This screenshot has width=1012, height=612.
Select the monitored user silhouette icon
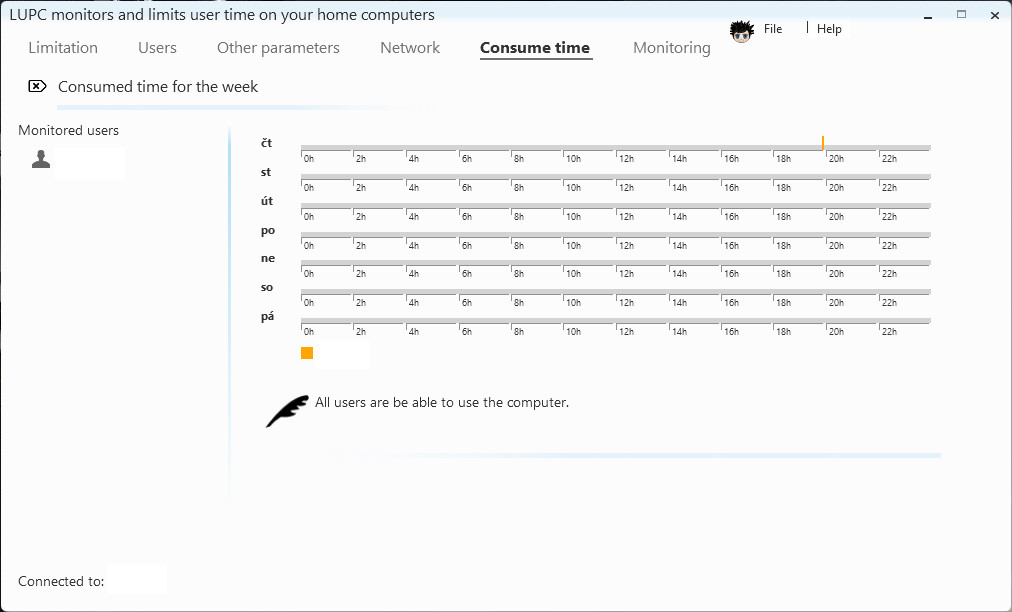41,159
